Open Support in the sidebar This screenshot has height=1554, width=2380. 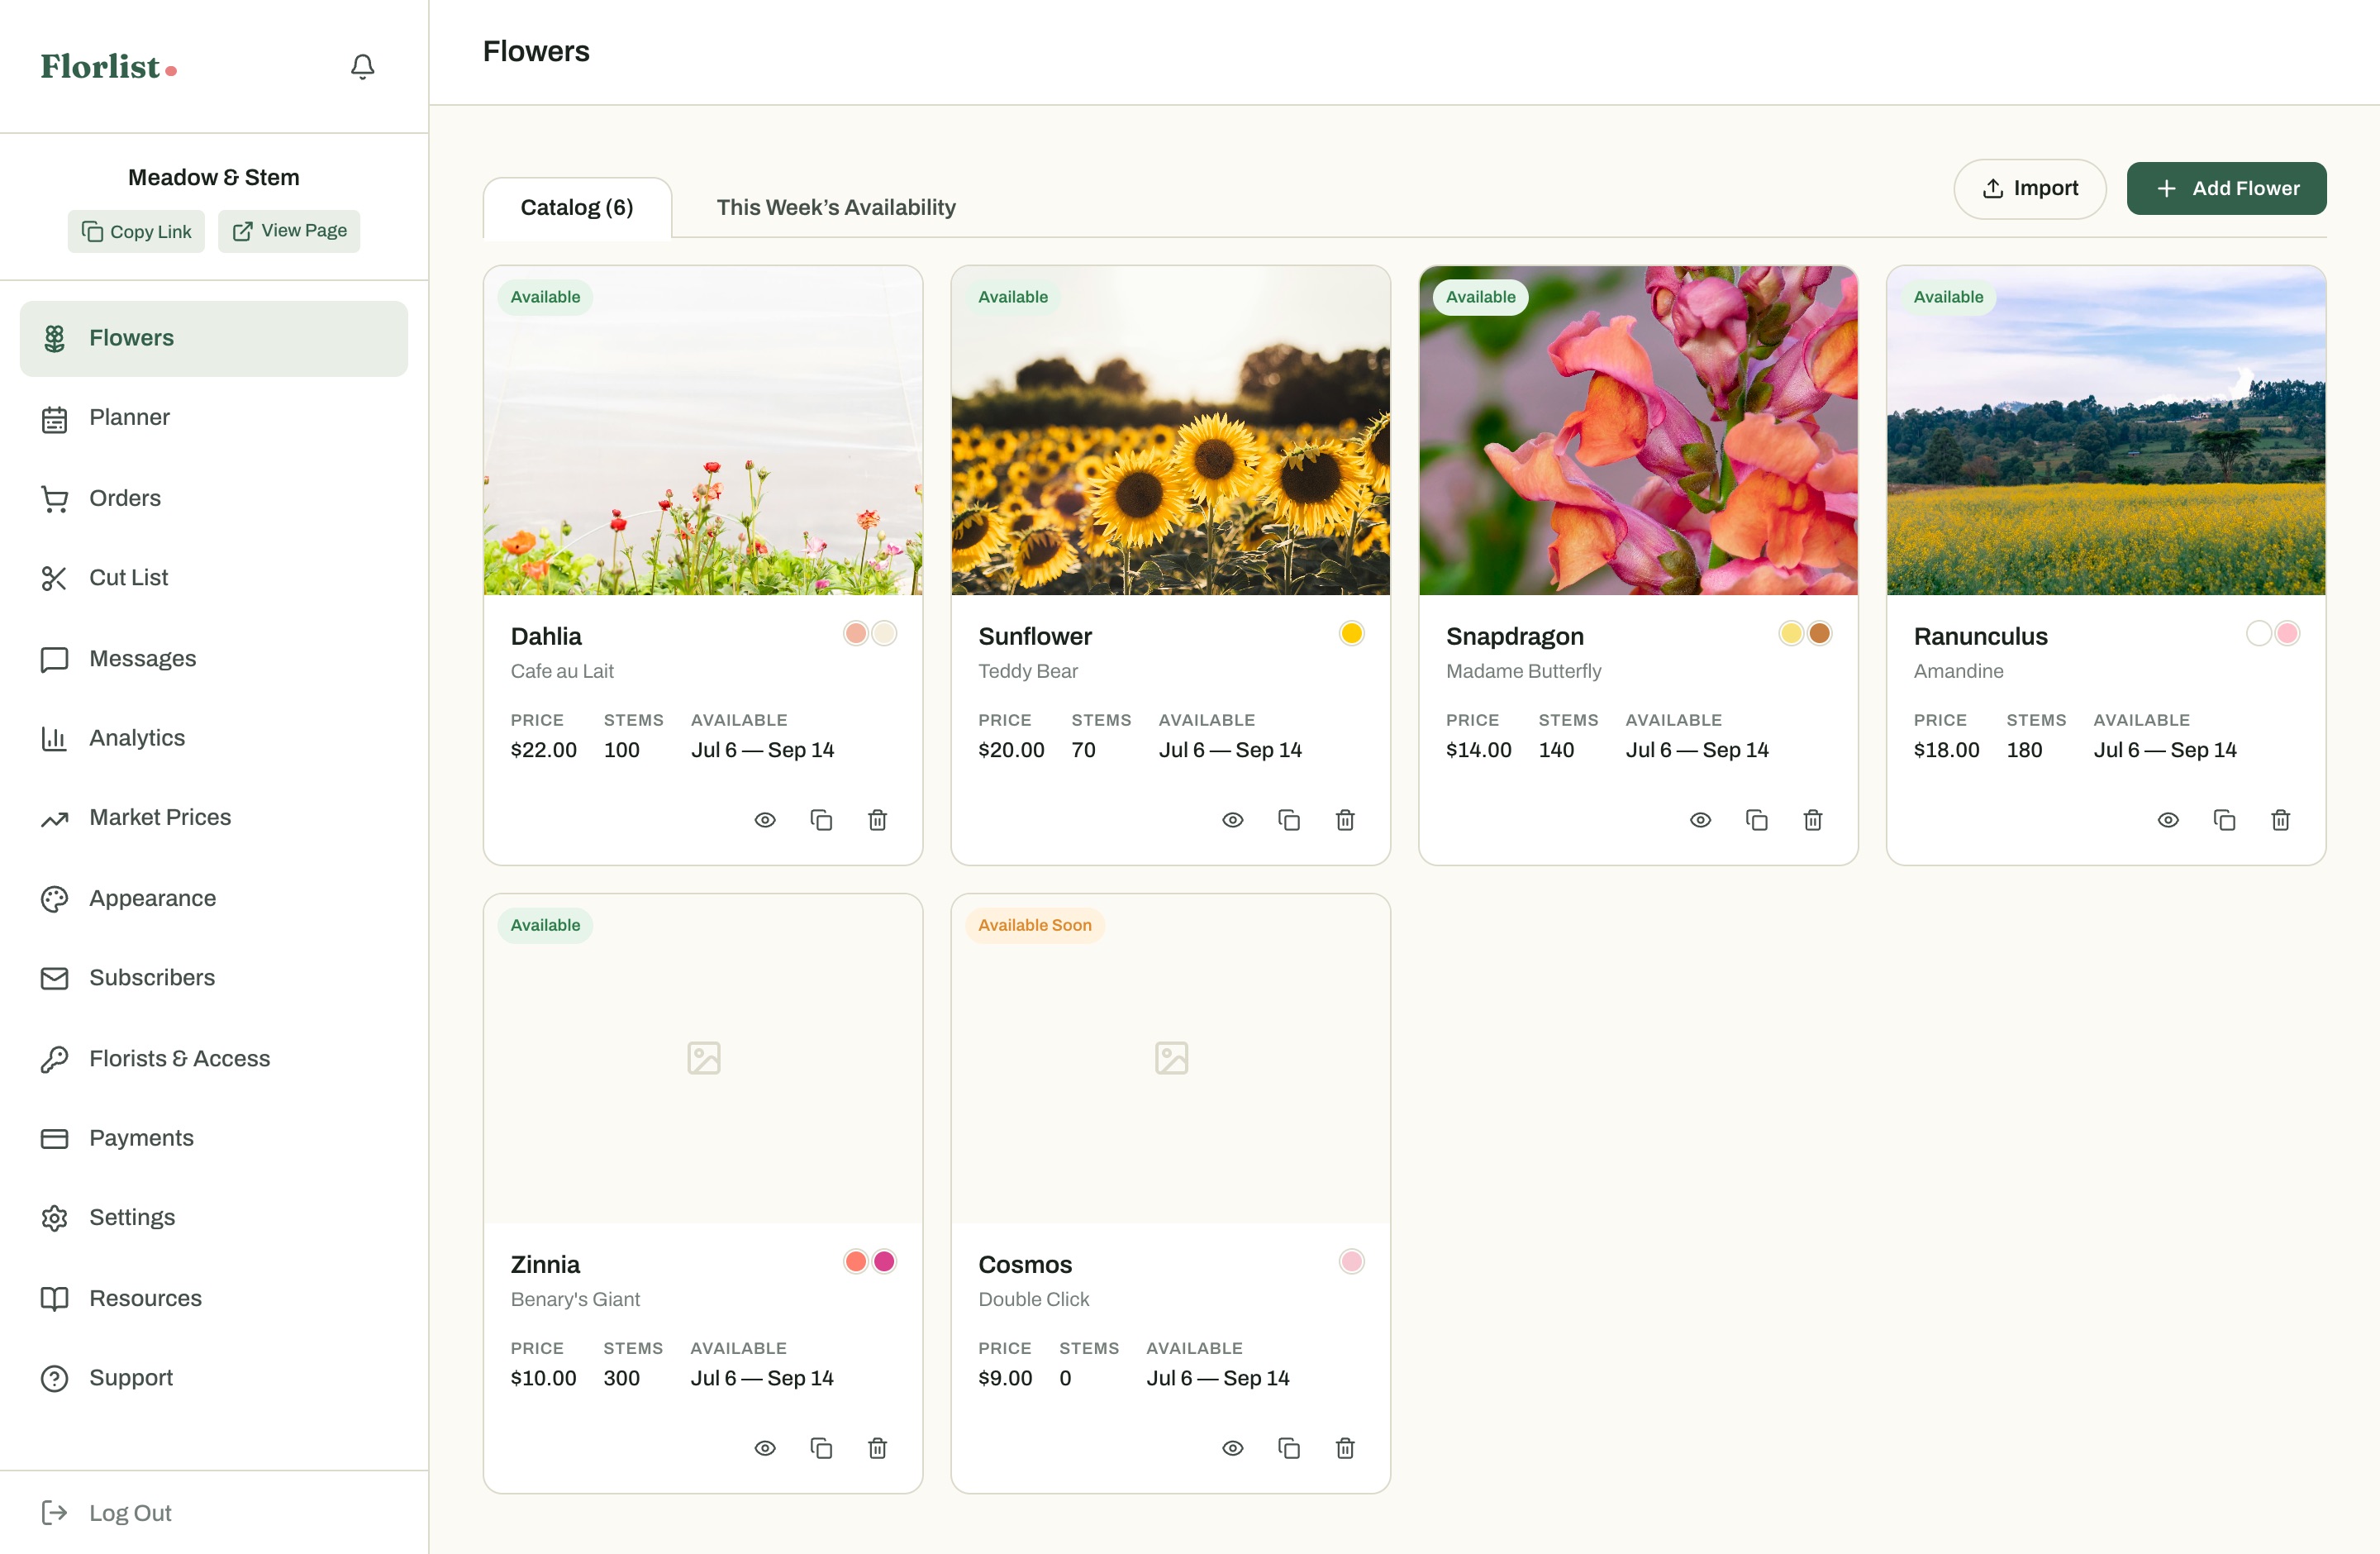click(214, 1378)
